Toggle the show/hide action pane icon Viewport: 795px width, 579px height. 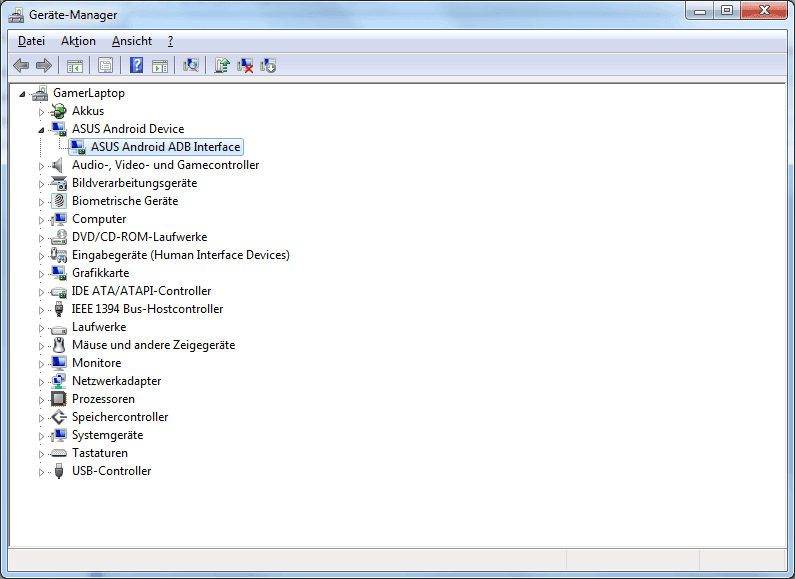pos(160,65)
